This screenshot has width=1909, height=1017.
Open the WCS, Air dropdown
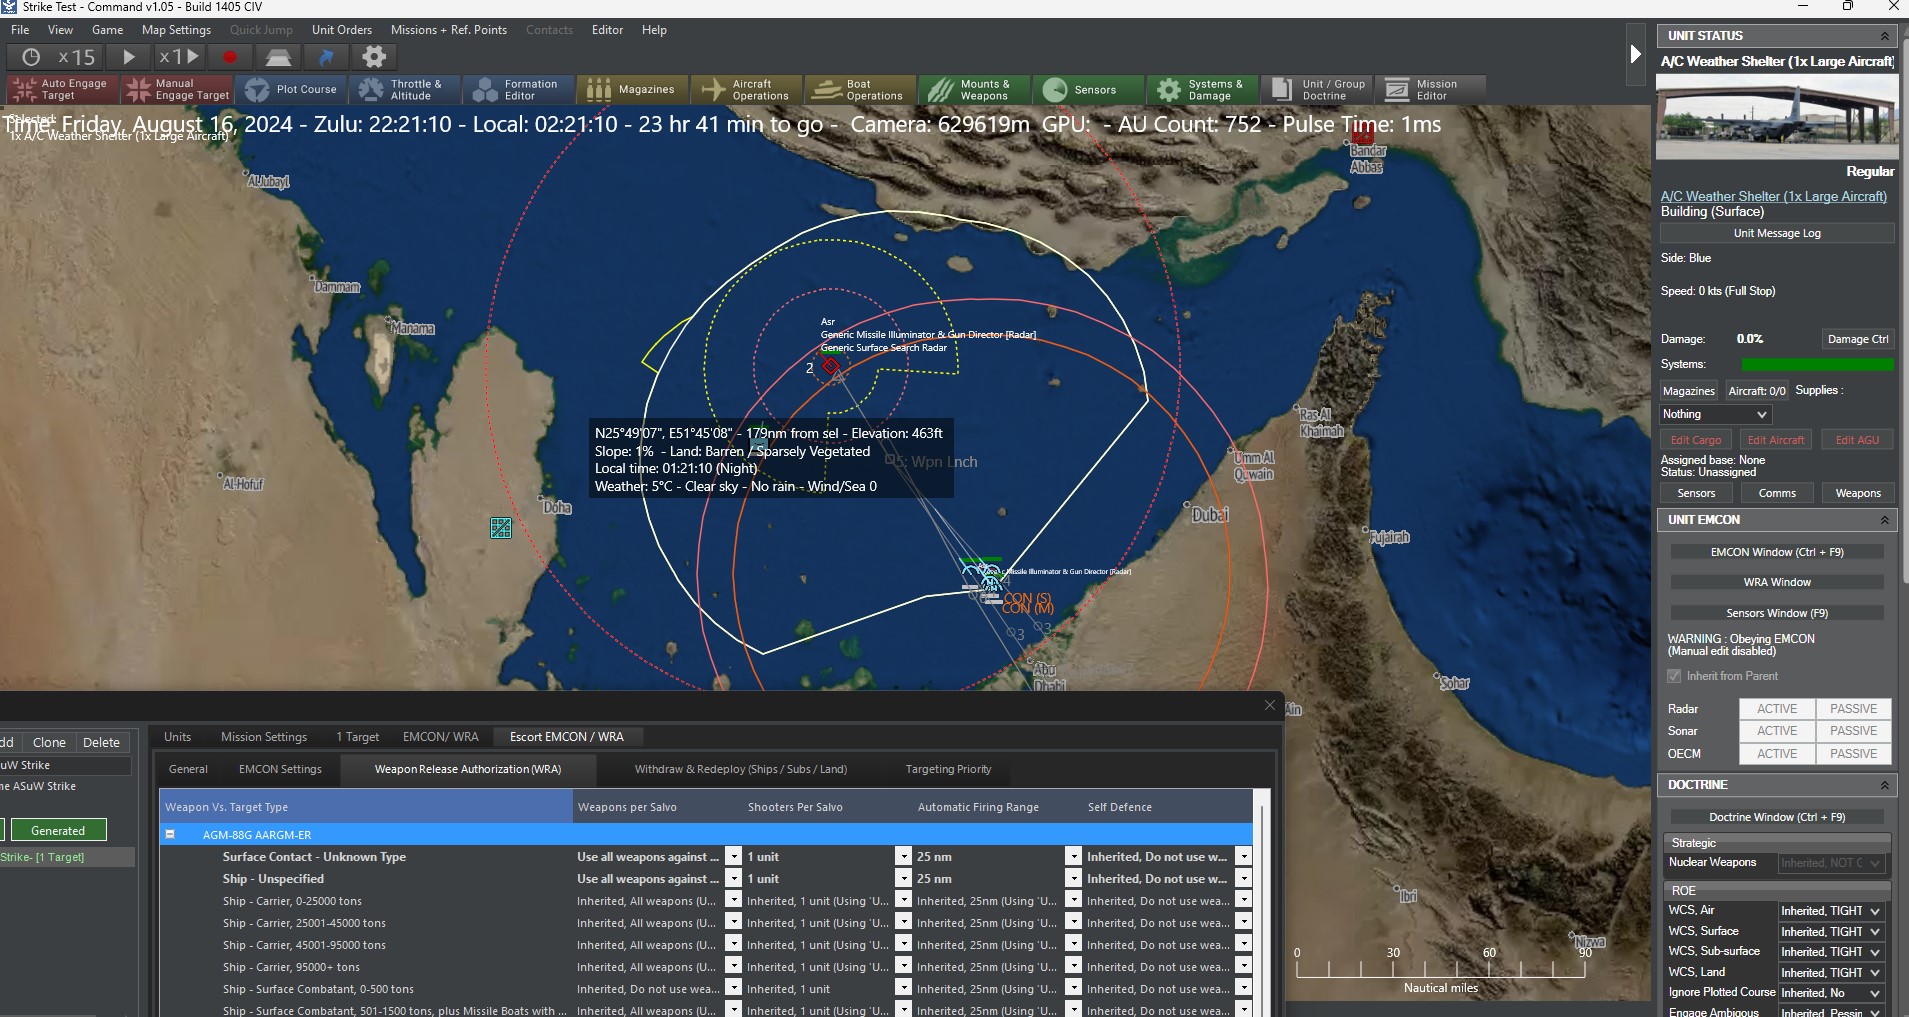click(x=1832, y=911)
